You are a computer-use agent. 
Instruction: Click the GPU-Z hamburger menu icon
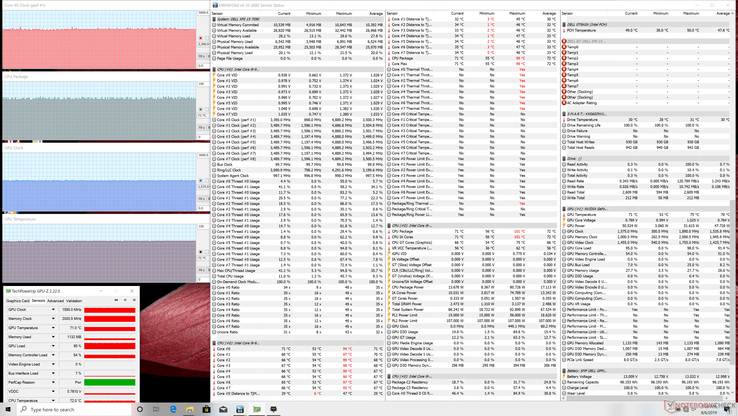click(132, 300)
